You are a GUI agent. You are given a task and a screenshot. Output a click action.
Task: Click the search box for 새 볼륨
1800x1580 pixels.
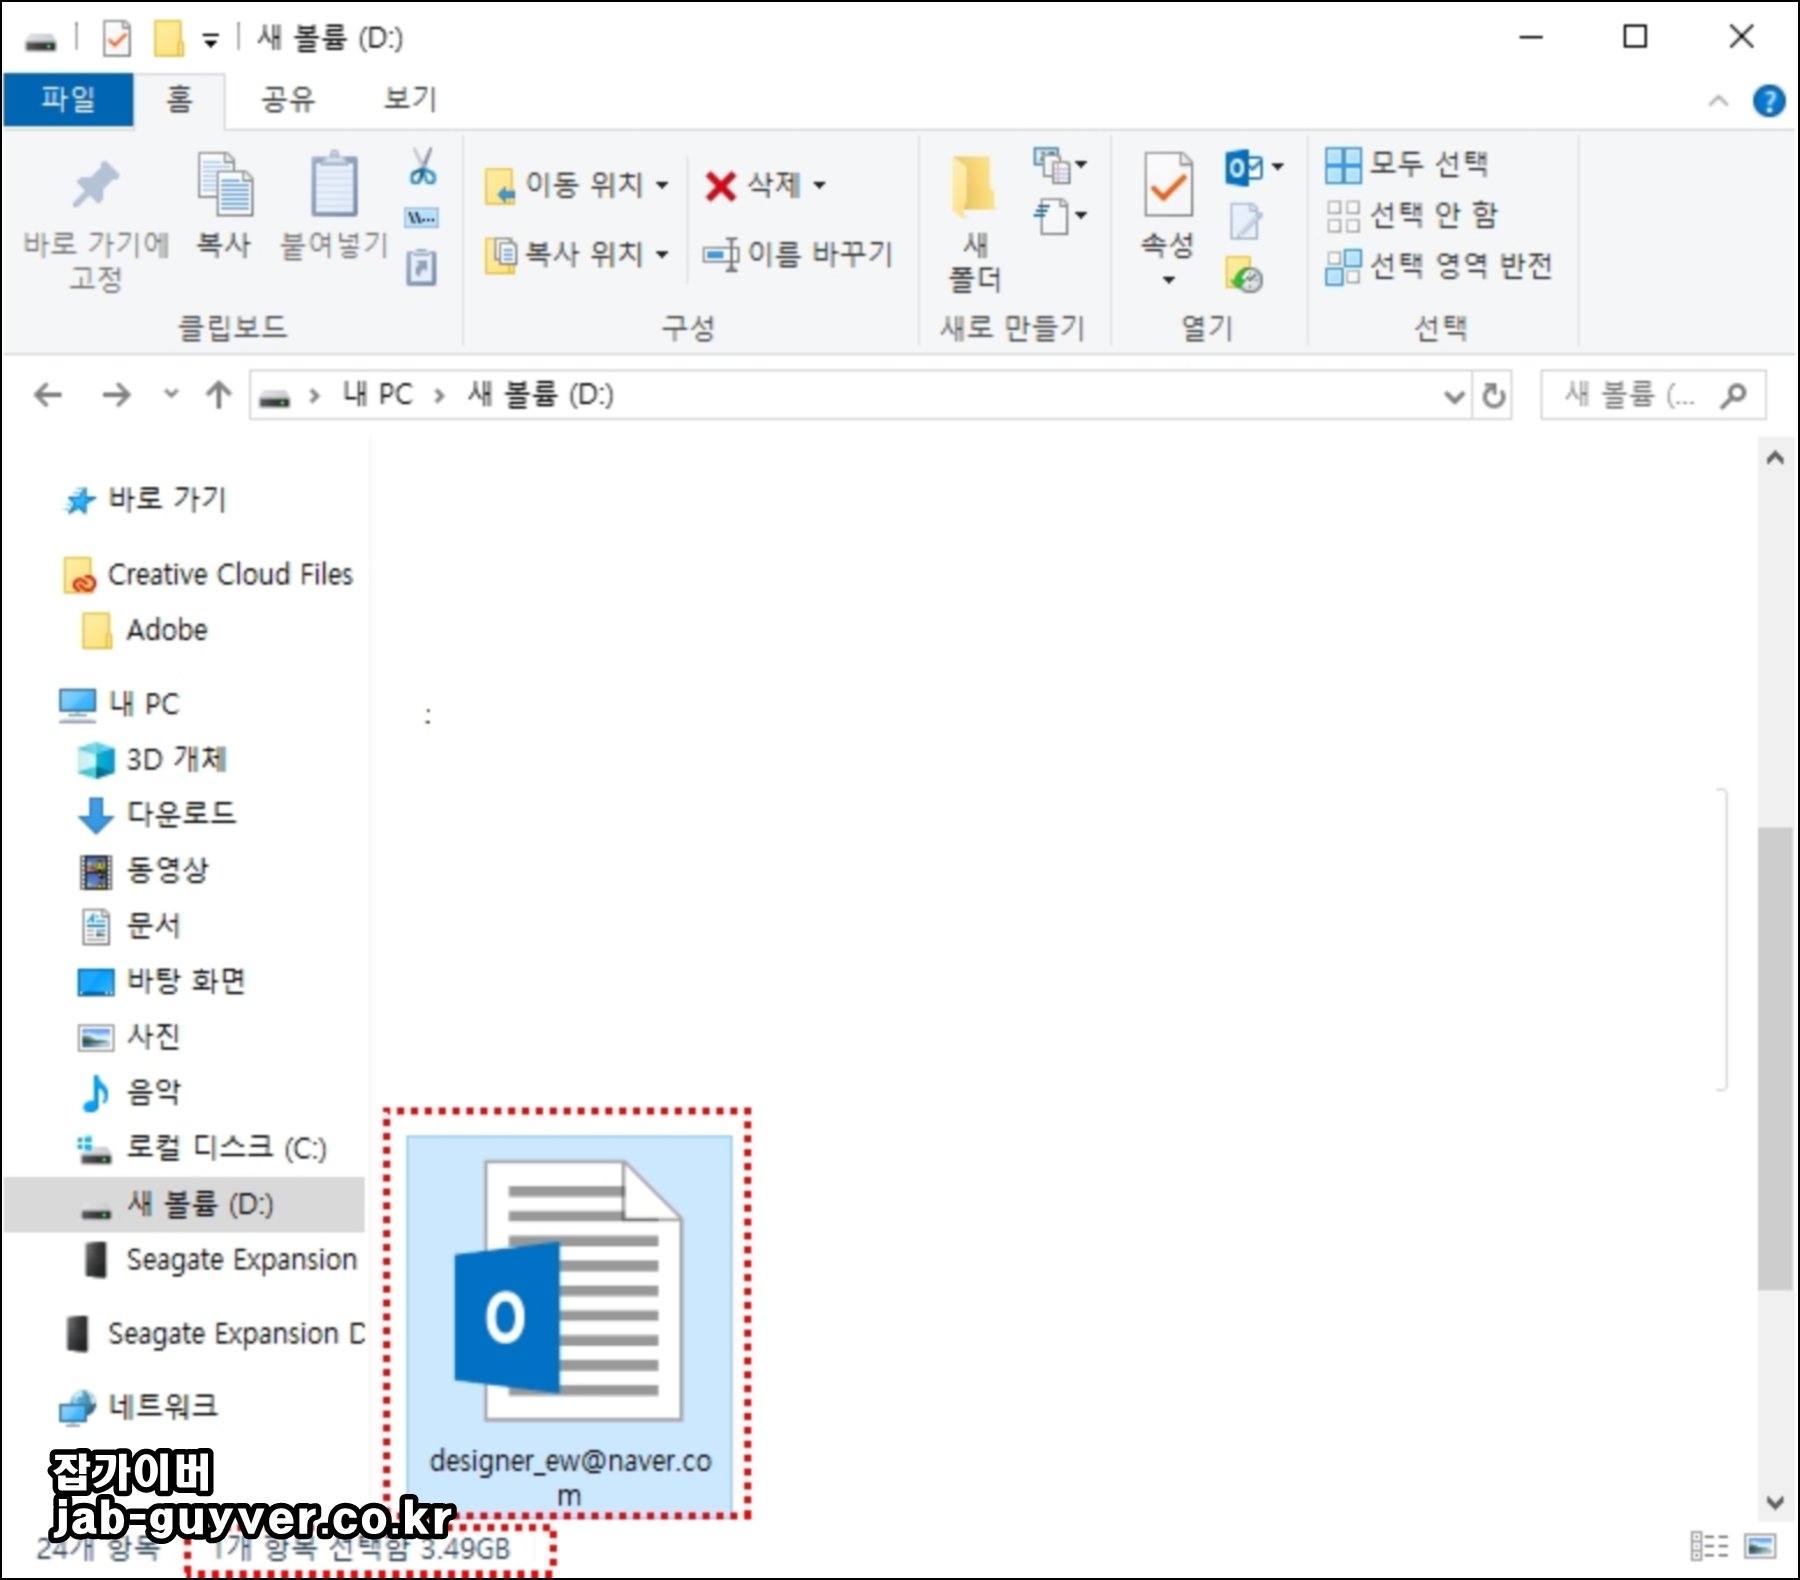1652,396
